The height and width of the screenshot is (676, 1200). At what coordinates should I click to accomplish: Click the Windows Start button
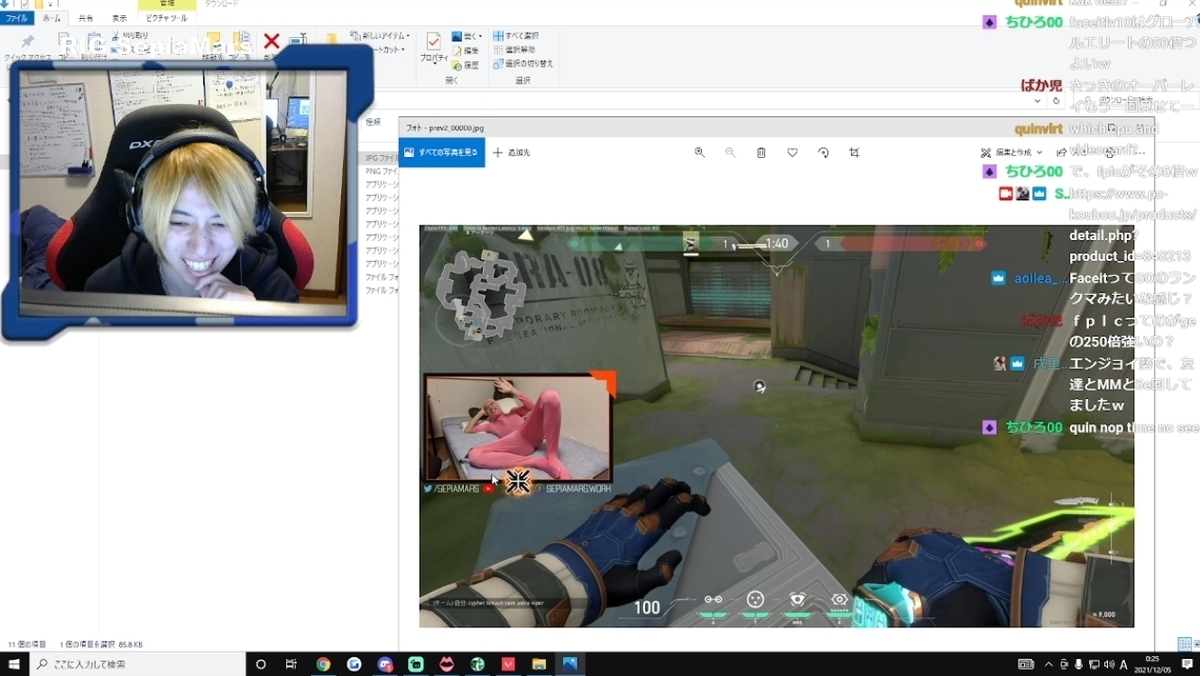(x=14, y=664)
